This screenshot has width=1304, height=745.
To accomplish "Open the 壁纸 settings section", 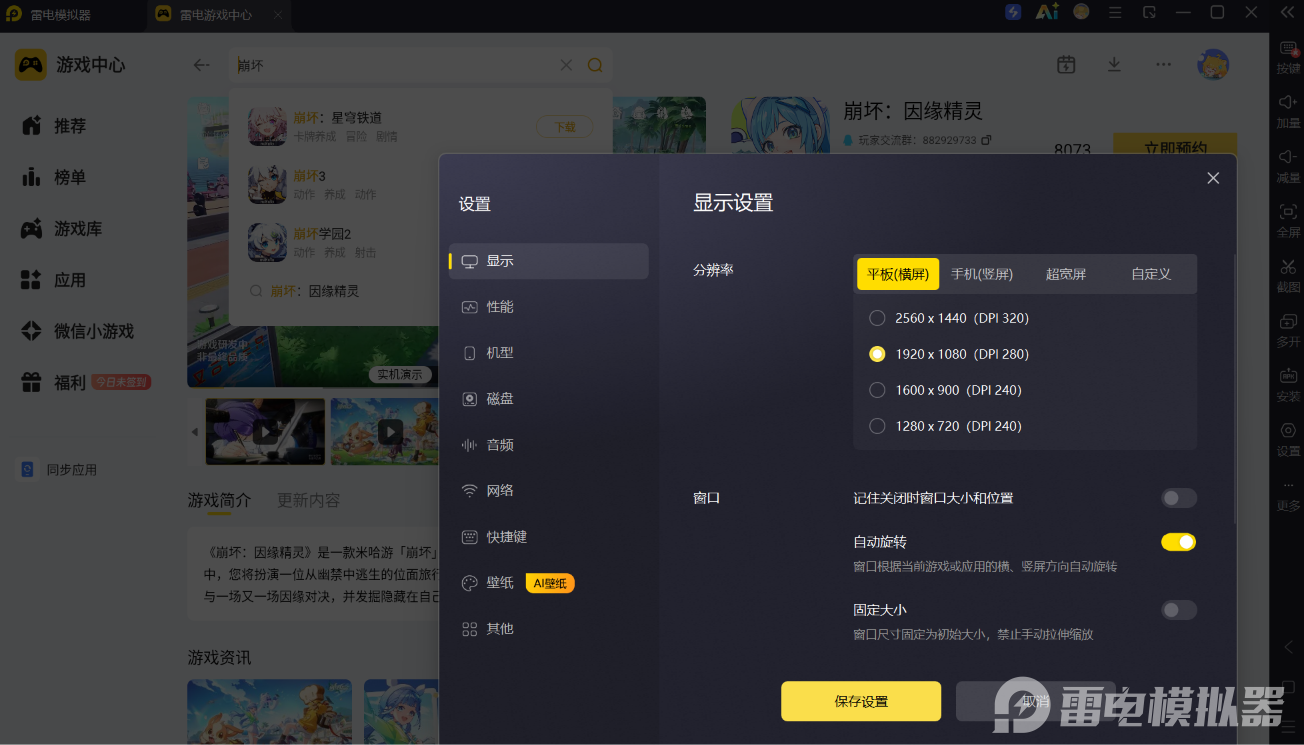I will 549,583.
